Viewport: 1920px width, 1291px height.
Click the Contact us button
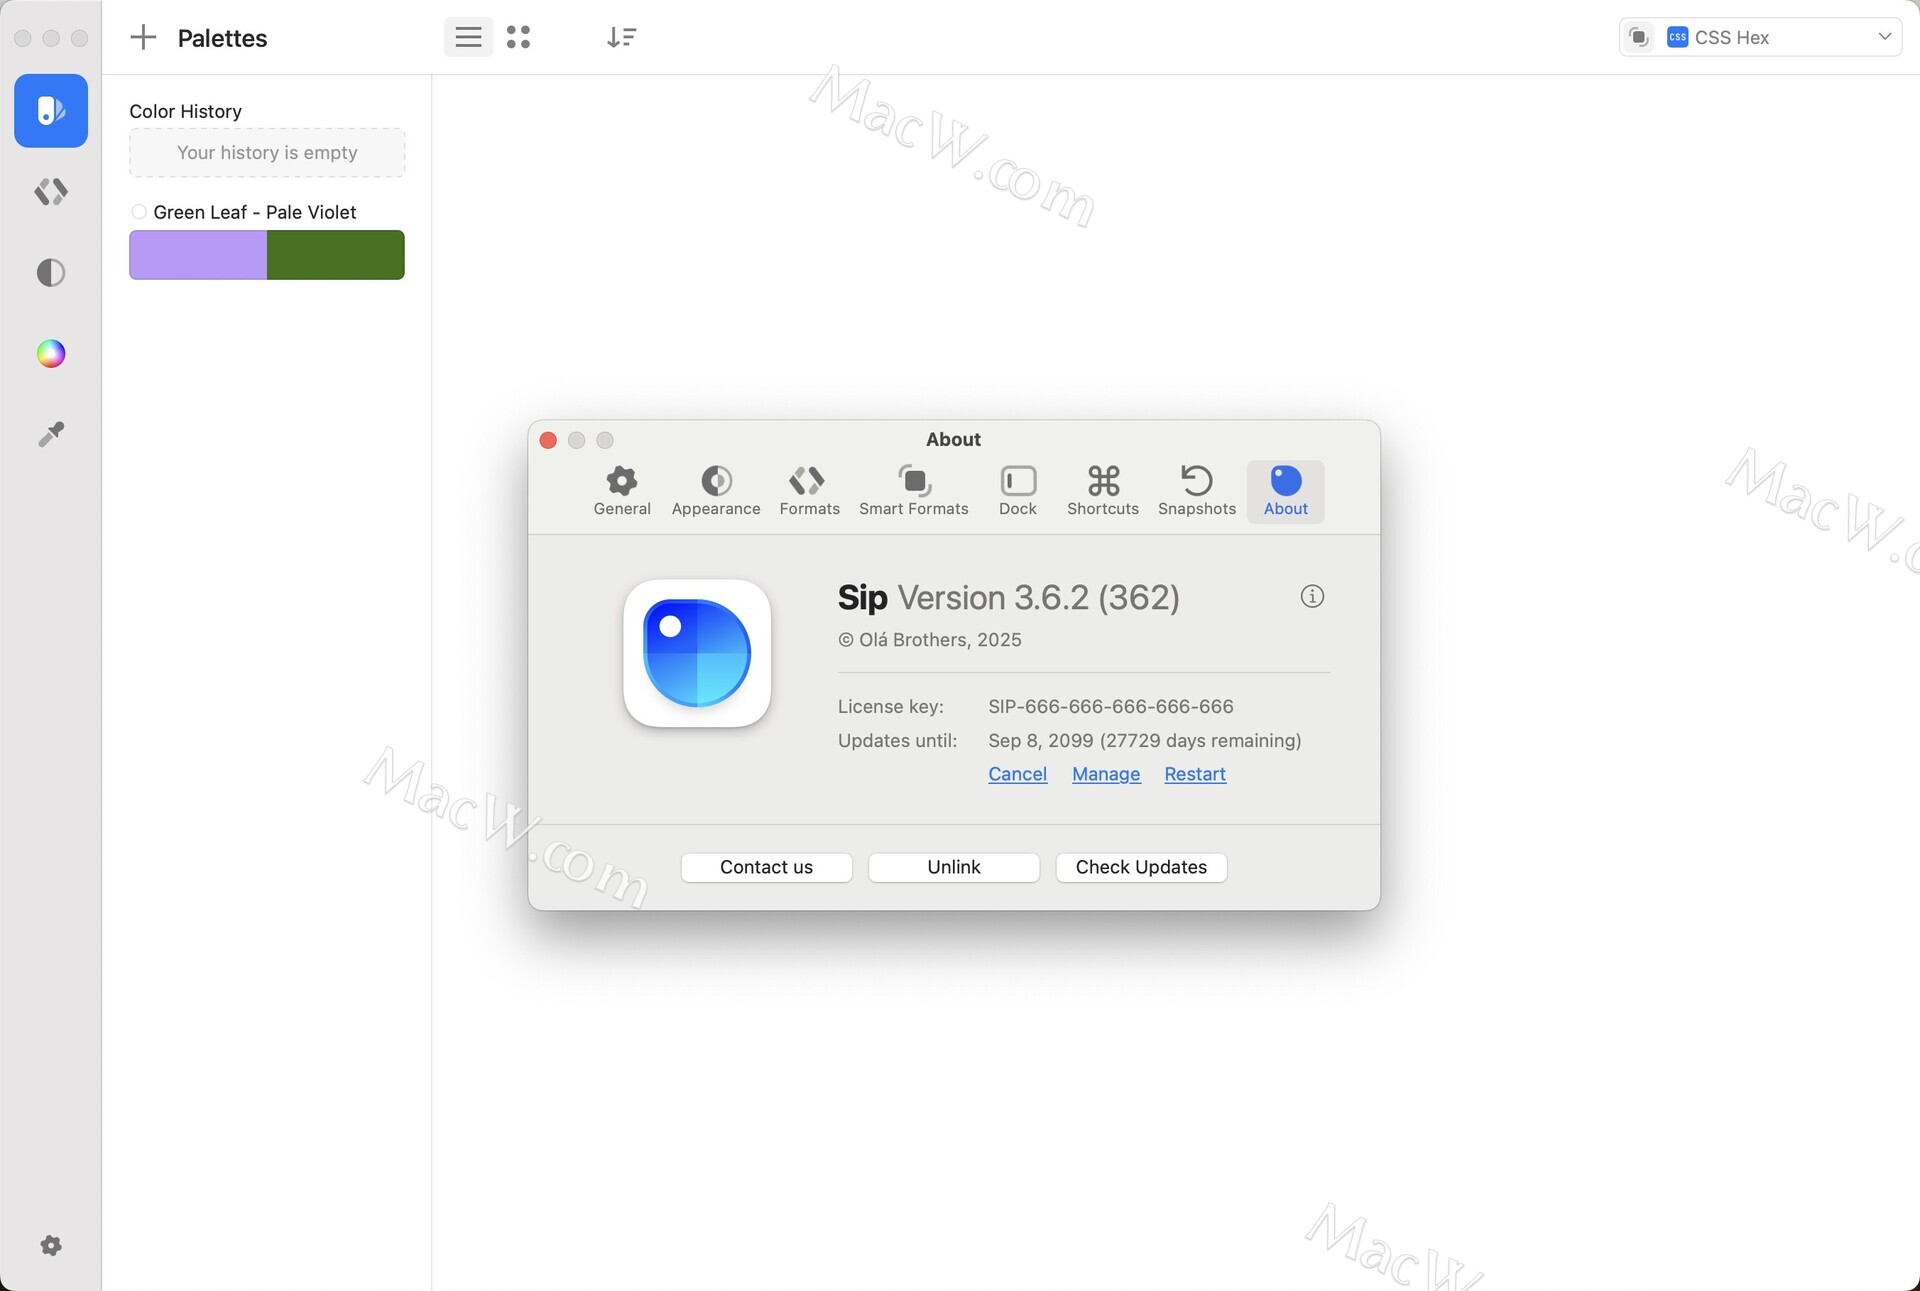coord(766,867)
